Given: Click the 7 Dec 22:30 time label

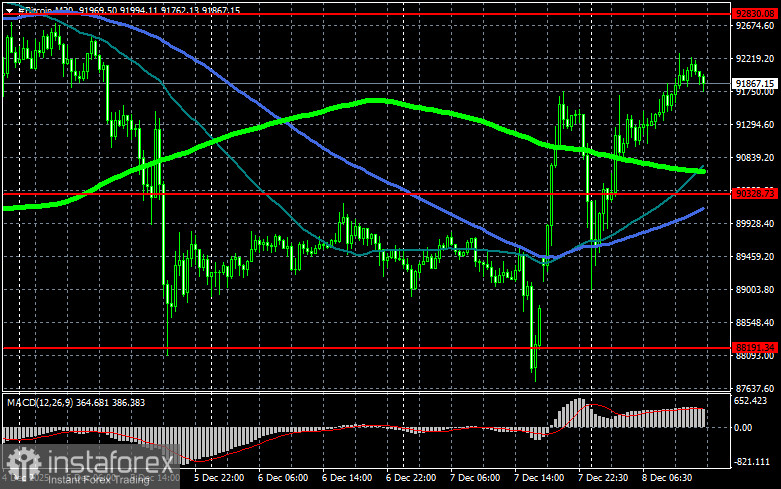Looking at the screenshot, I should coord(603,478).
